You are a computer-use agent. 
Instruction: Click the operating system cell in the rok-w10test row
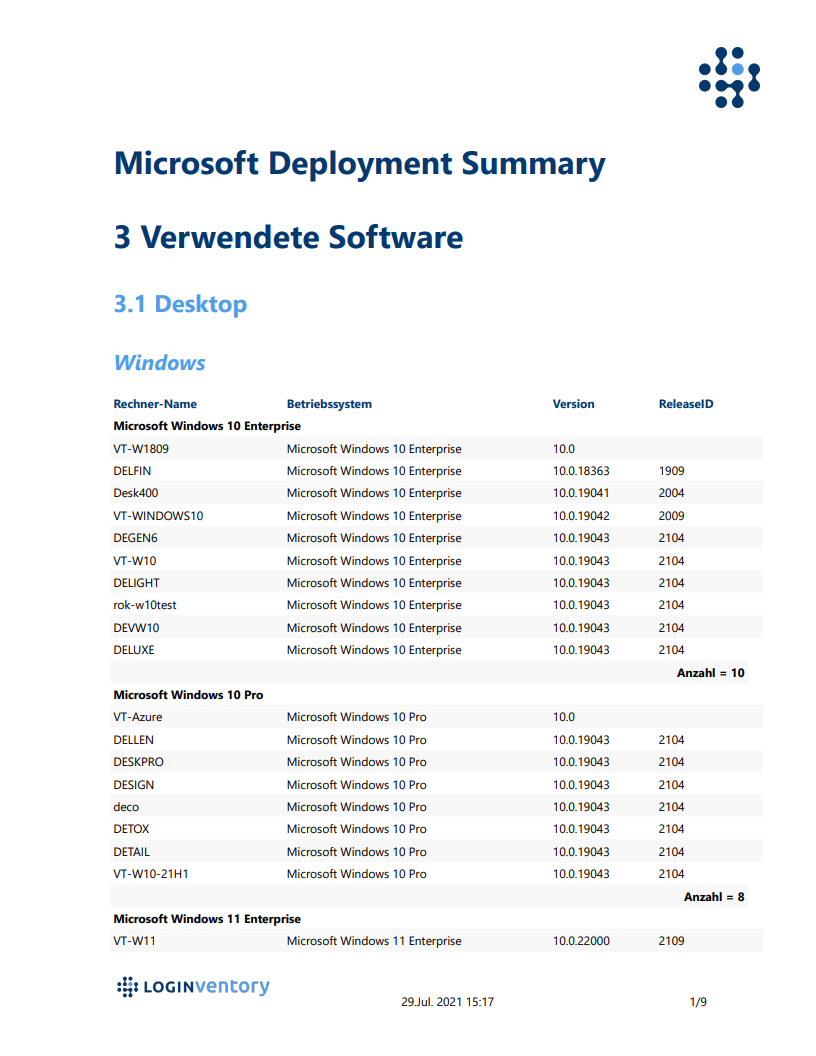374,605
